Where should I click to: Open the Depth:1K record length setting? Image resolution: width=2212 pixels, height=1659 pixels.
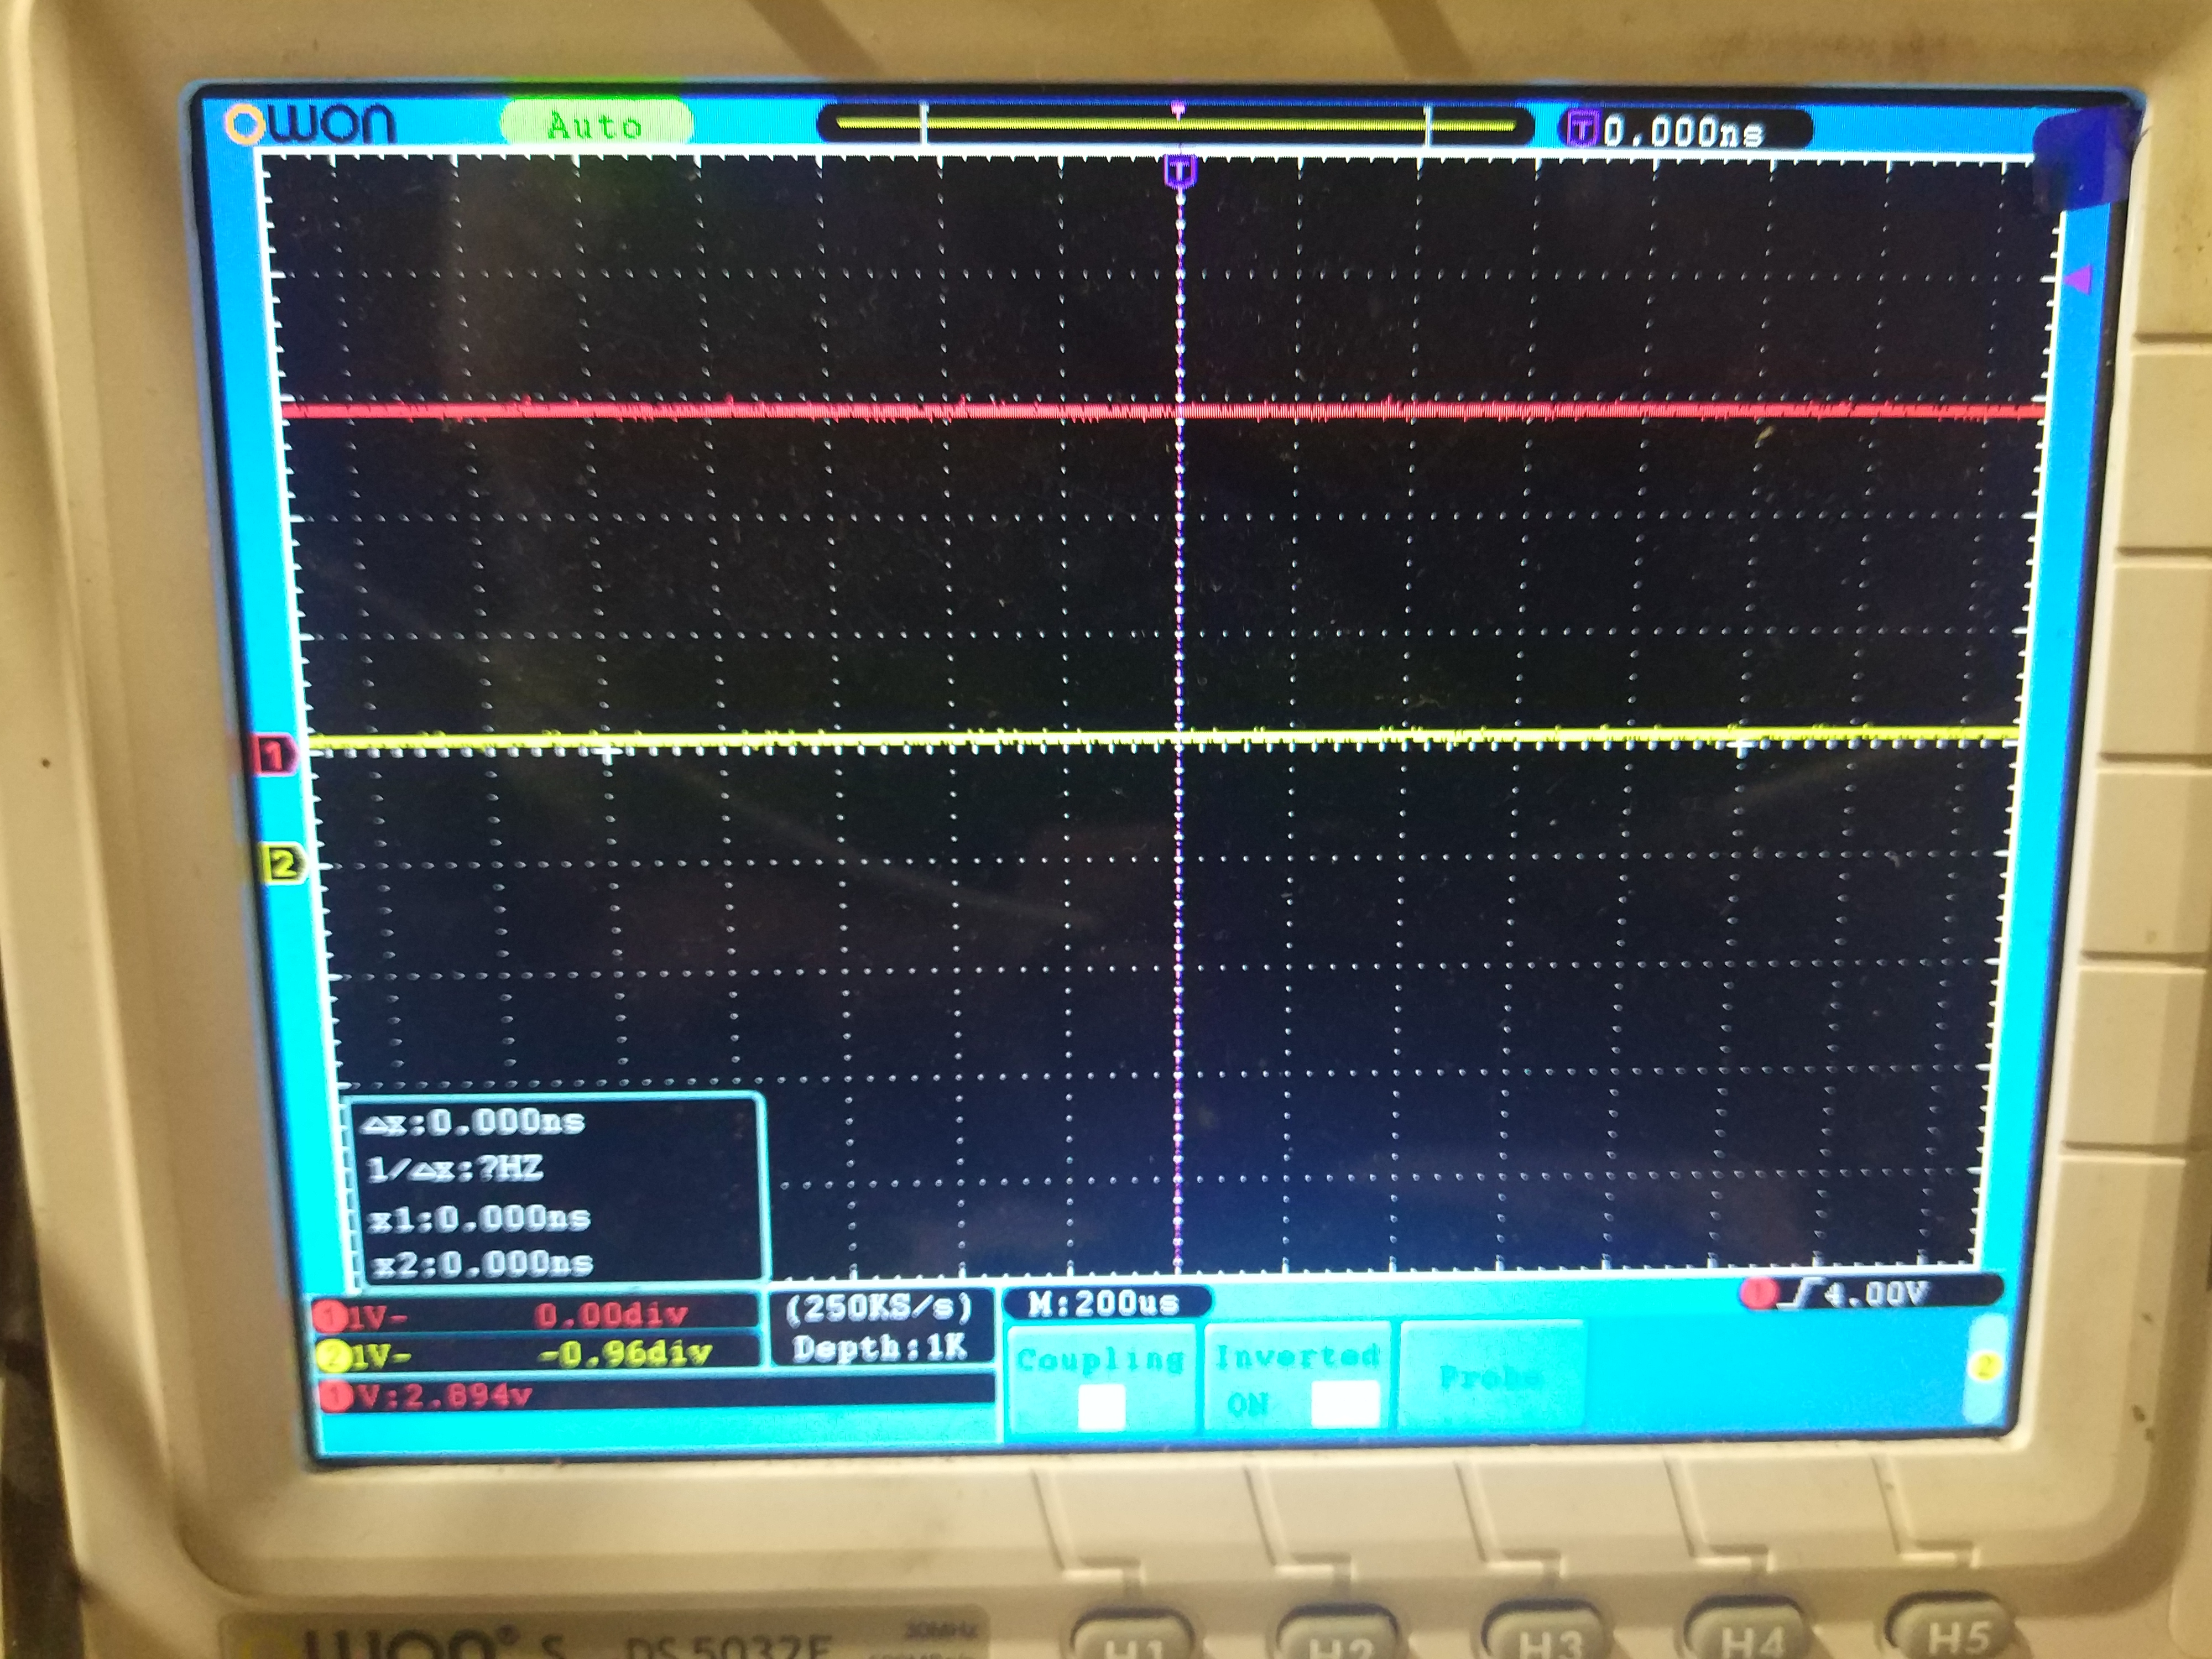[x=879, y=1349]
